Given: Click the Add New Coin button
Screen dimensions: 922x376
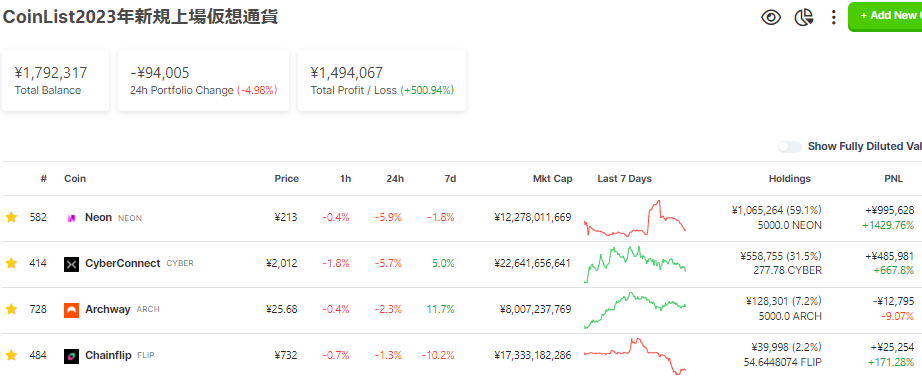Looking at the screenshot, I should [x=886, y=16].
